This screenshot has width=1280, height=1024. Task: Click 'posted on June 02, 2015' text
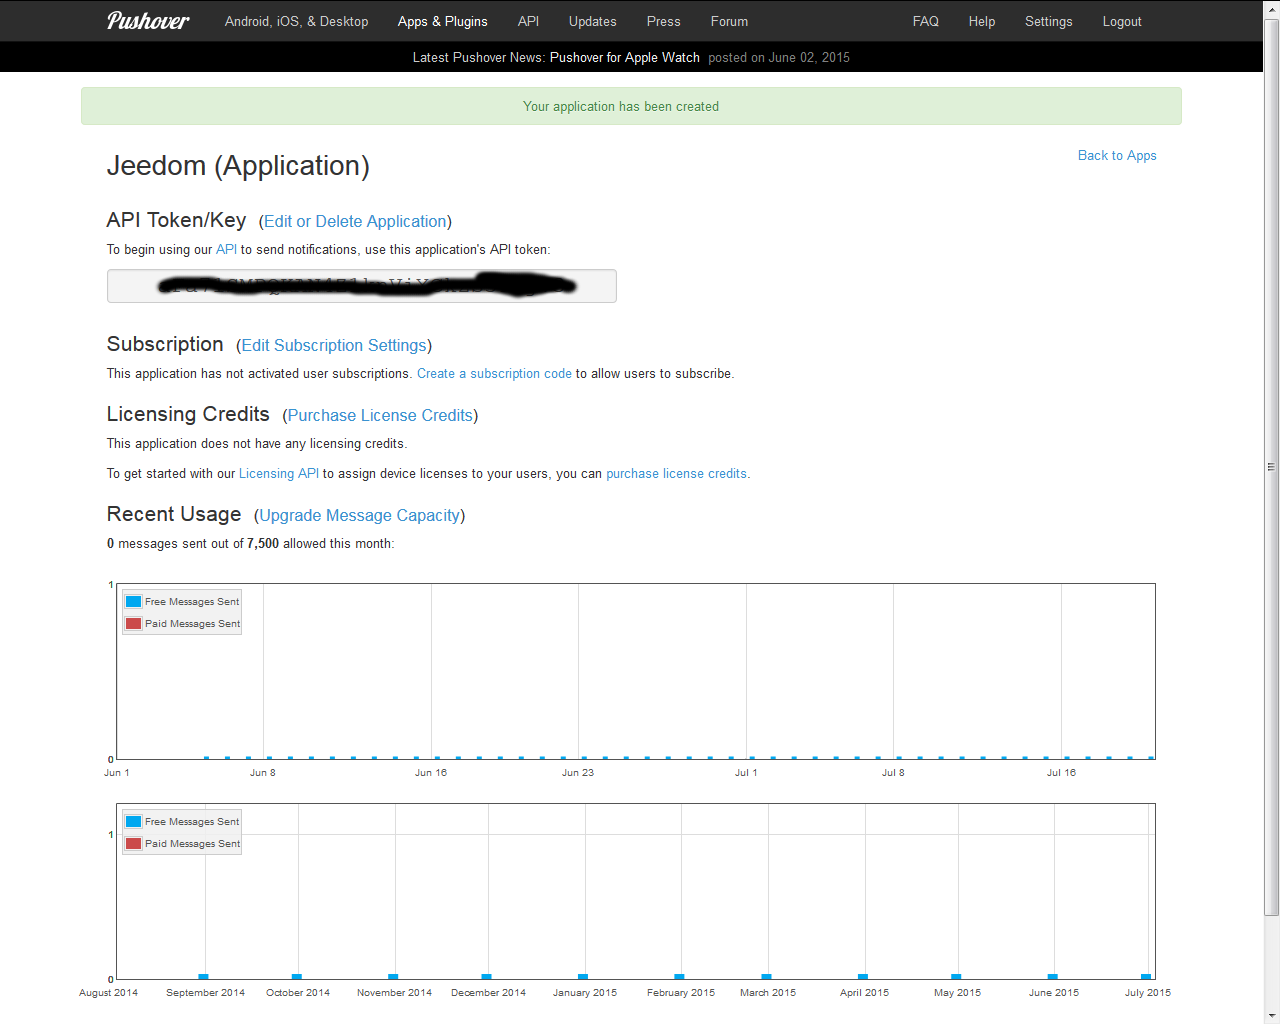[779, 57]
